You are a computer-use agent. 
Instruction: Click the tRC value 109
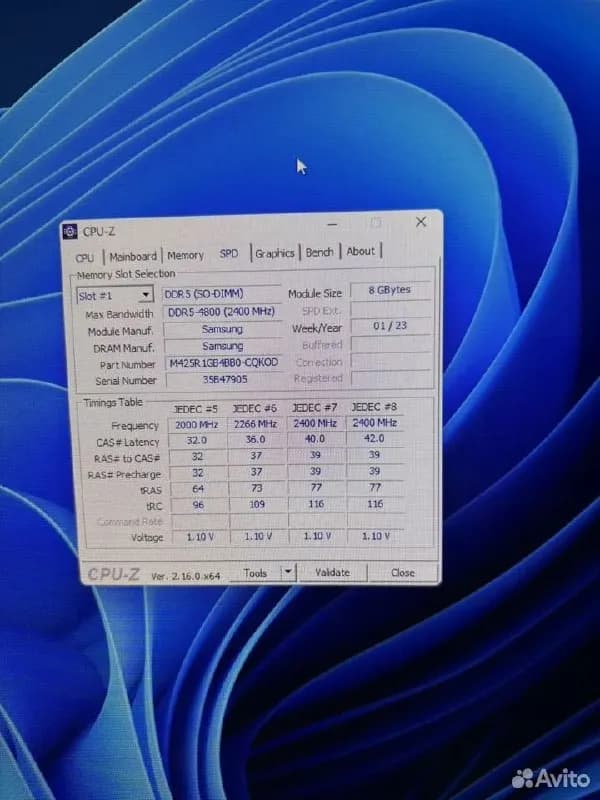(x=257, y=504)
